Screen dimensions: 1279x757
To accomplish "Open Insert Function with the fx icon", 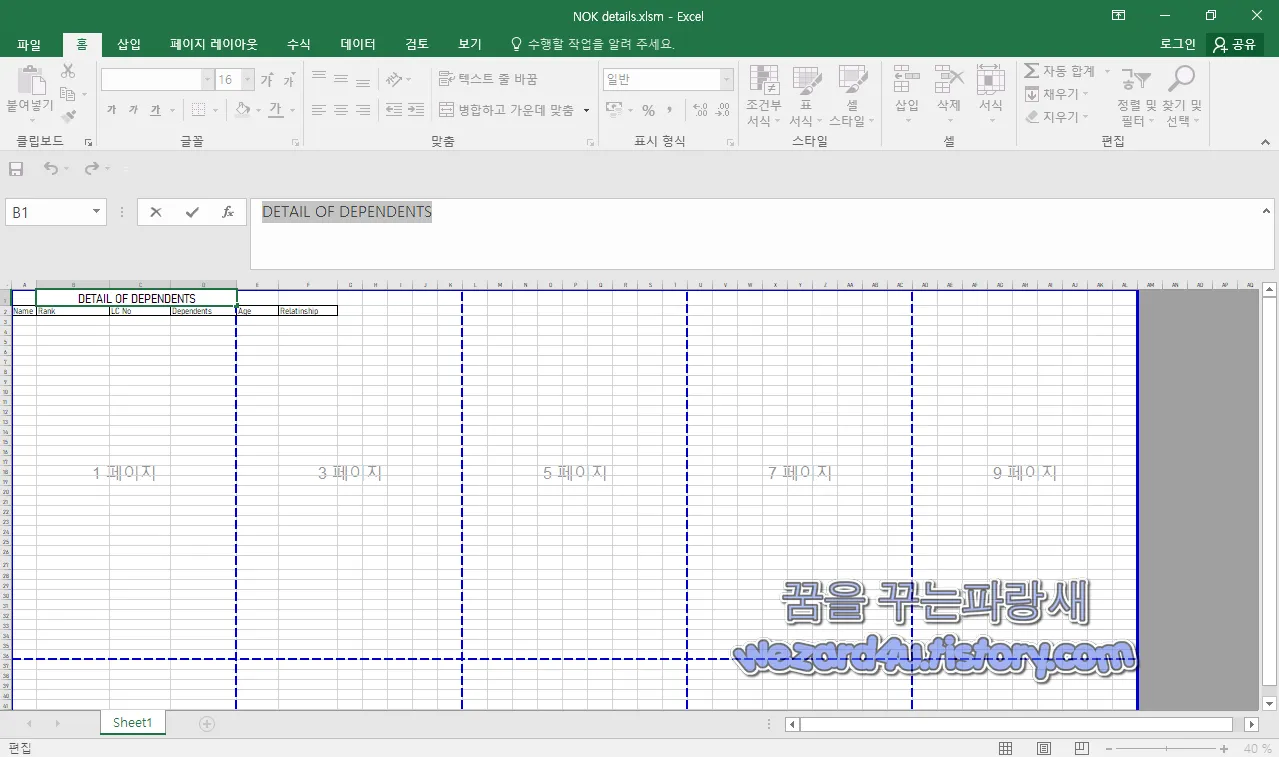I will [228, 212].
